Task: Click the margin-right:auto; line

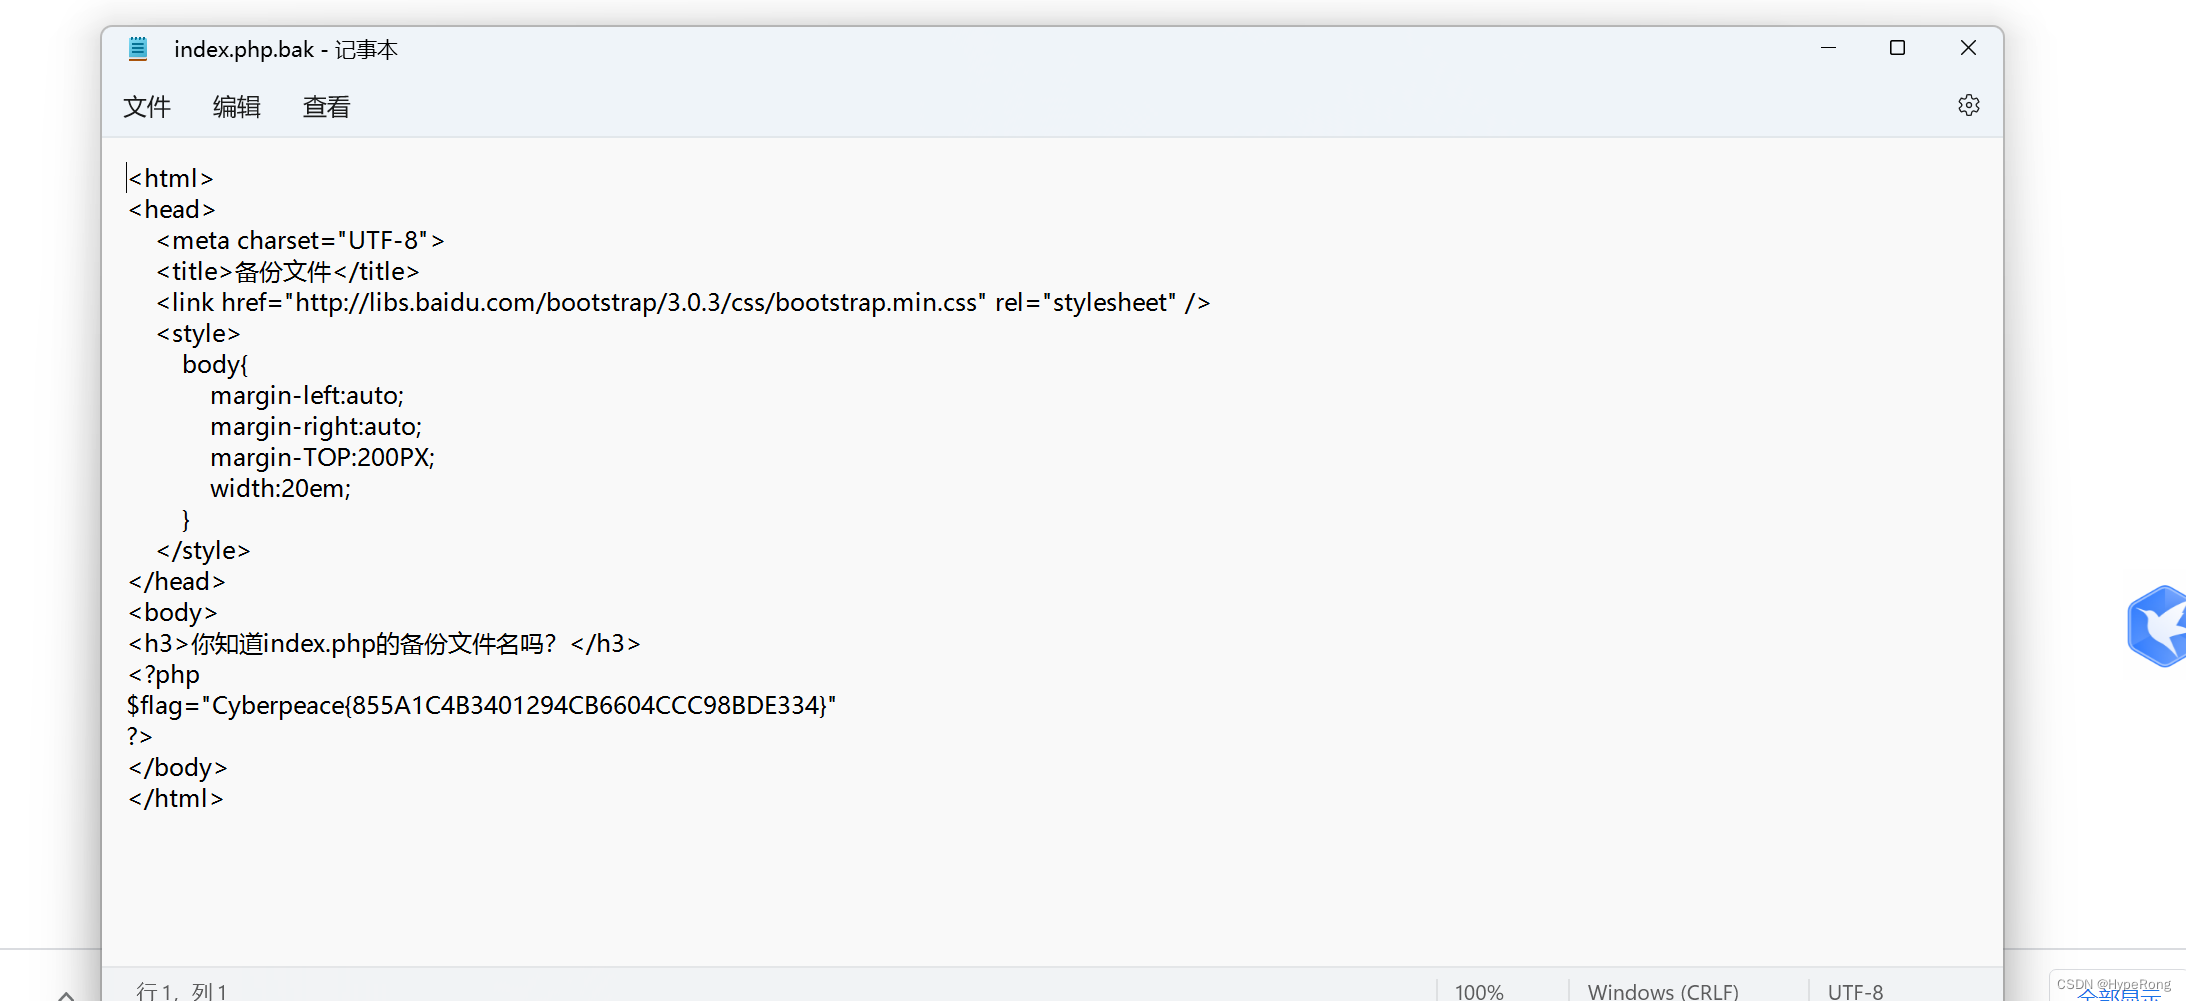Action: [316, 426]
